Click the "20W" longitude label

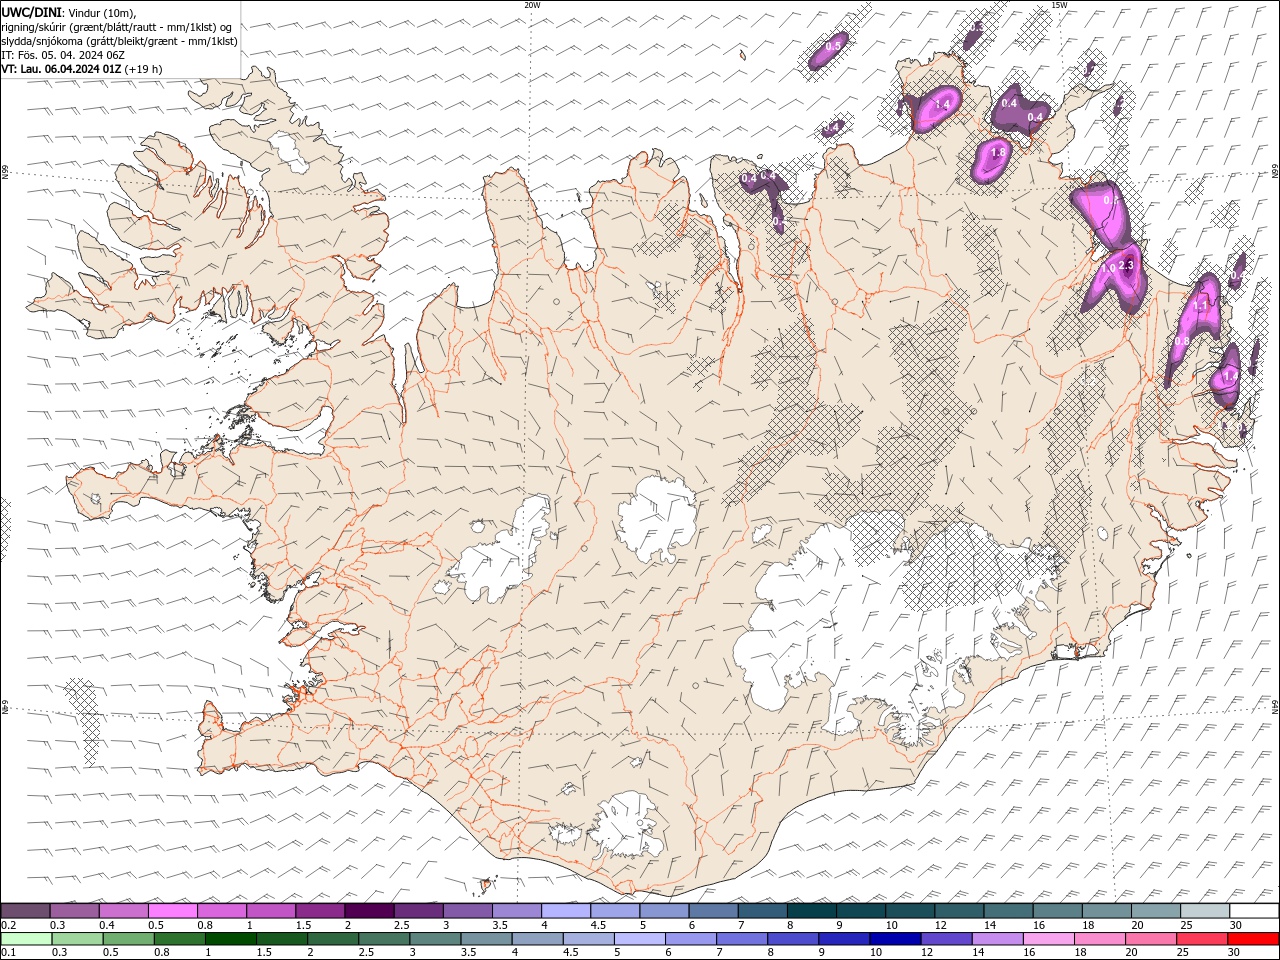(532, 5)
